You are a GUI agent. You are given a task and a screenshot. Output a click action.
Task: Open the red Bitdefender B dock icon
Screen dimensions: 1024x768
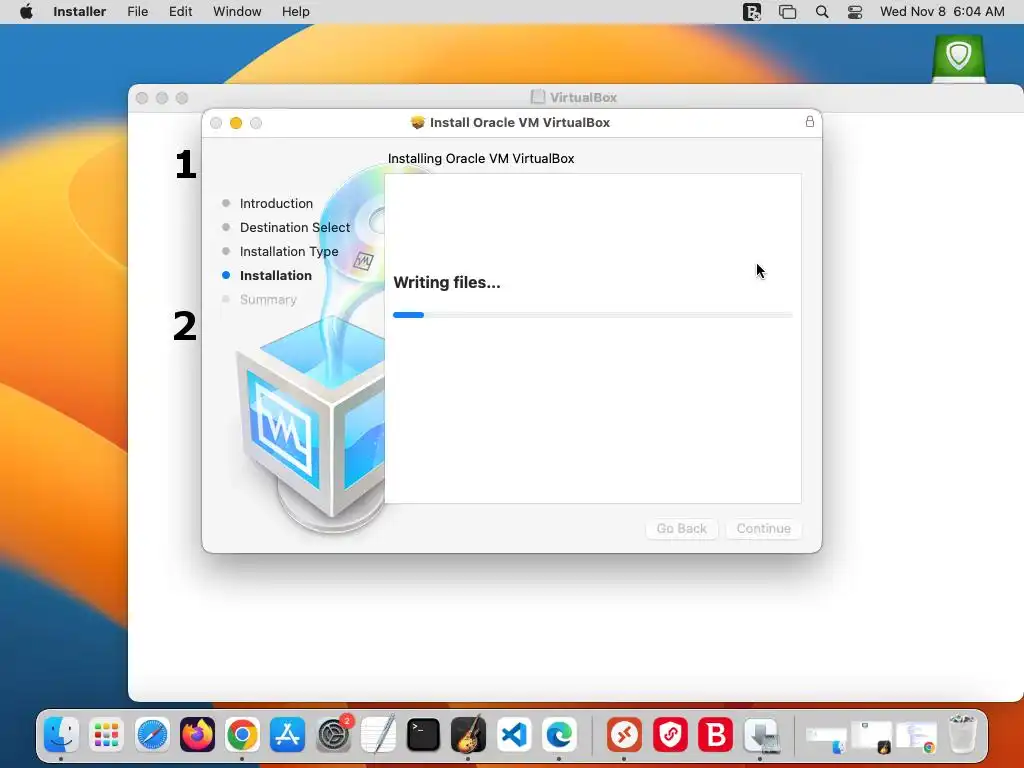coord(715,735)
